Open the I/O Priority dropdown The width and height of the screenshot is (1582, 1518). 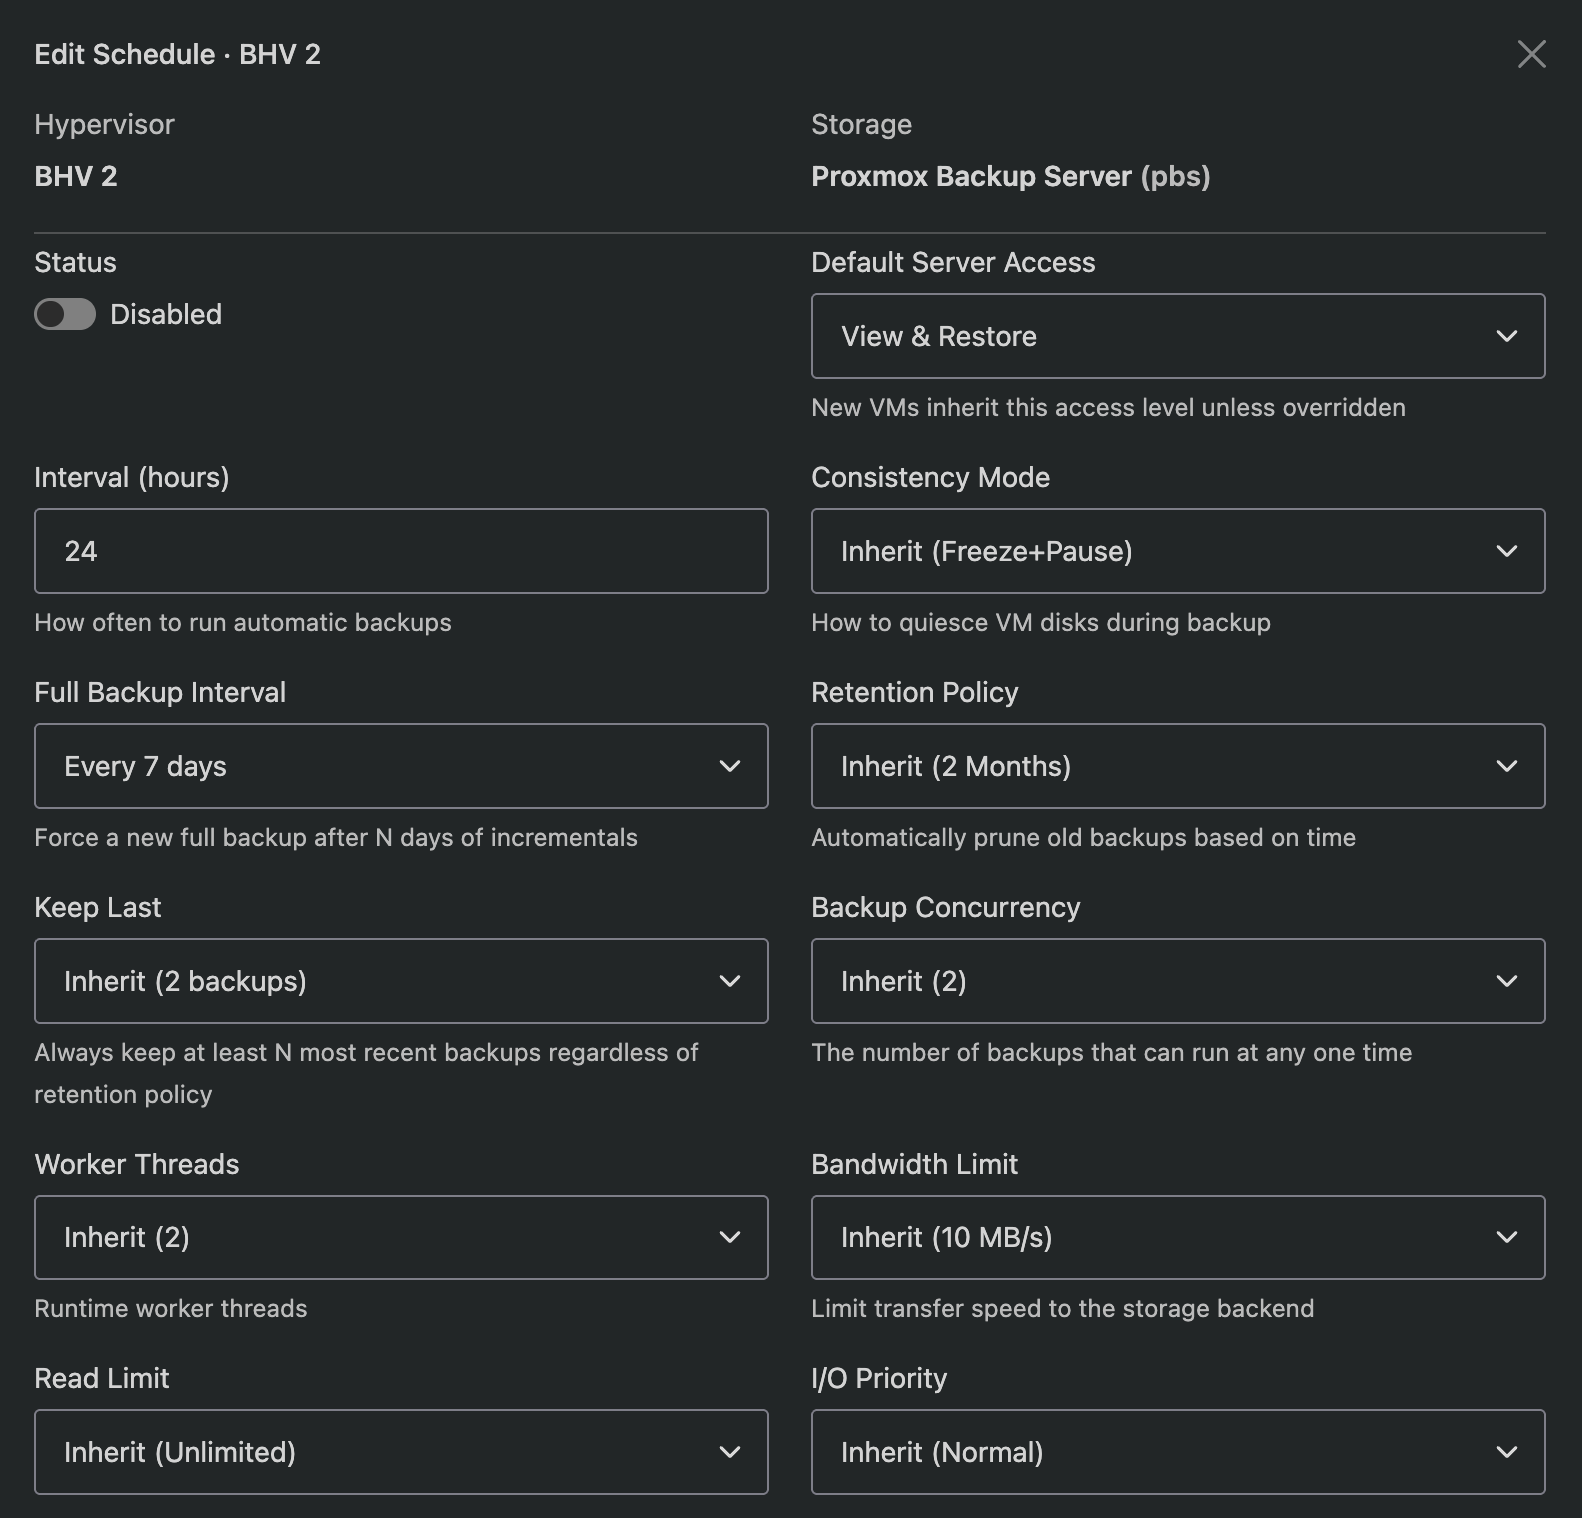click(1177, 1452)
